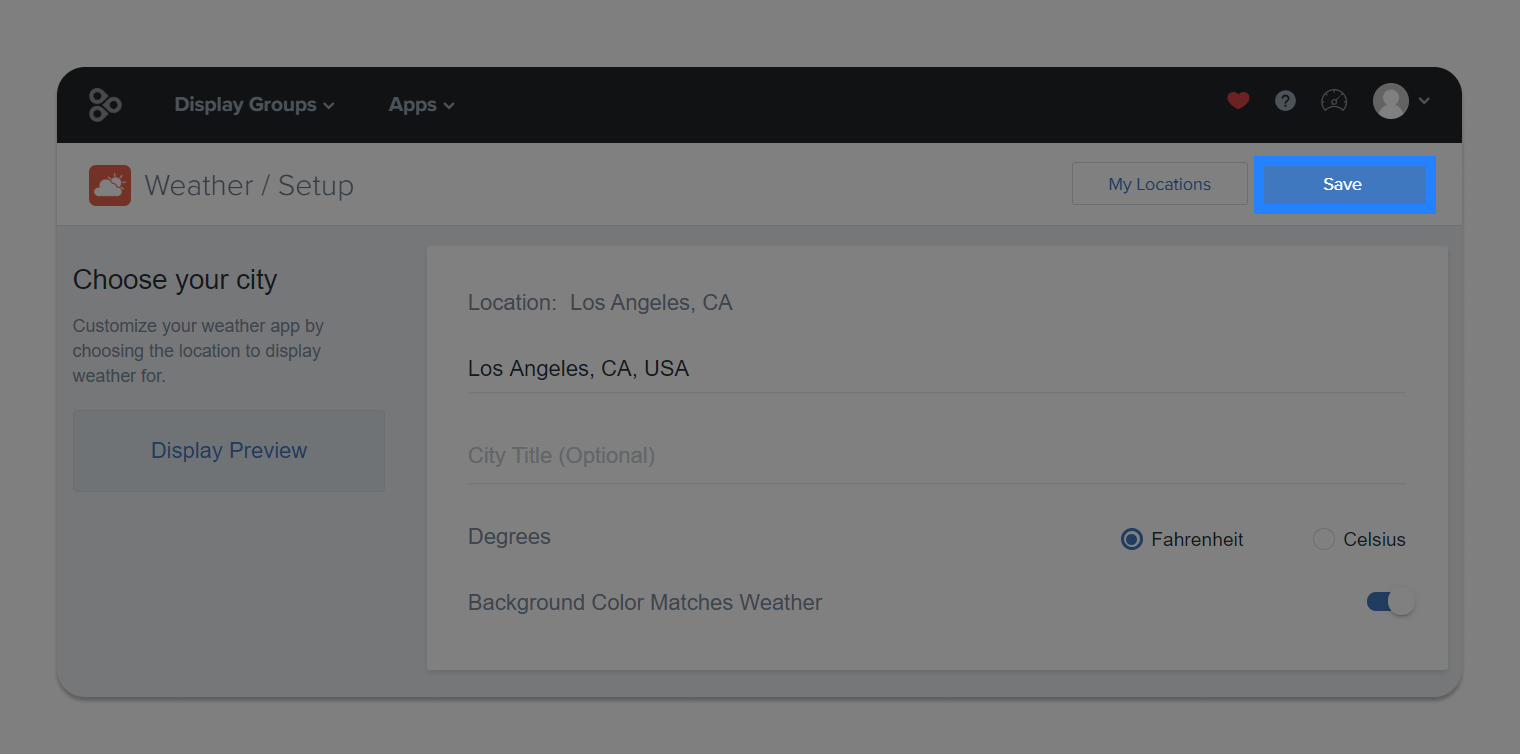The height and width of the screenshot is (754, 1520).
Task: Open the help question mark icon
Action: tap(1285, 101)
